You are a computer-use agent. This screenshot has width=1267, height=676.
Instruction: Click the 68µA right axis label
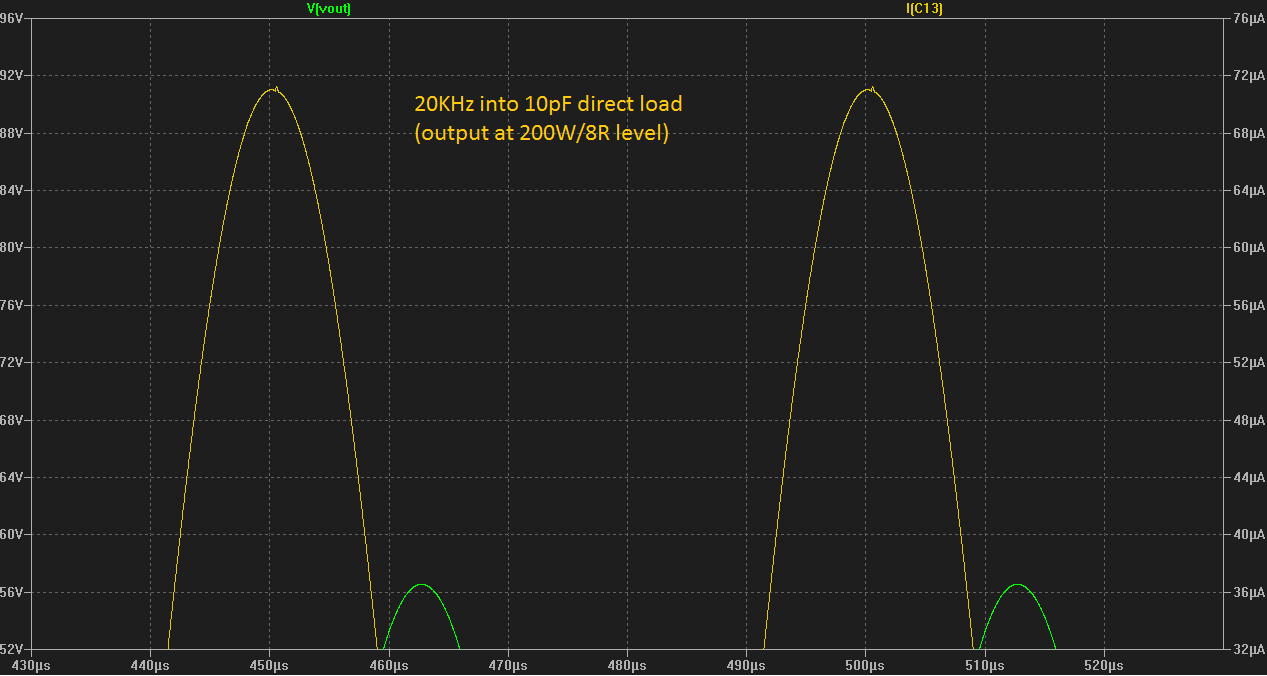1249,133
